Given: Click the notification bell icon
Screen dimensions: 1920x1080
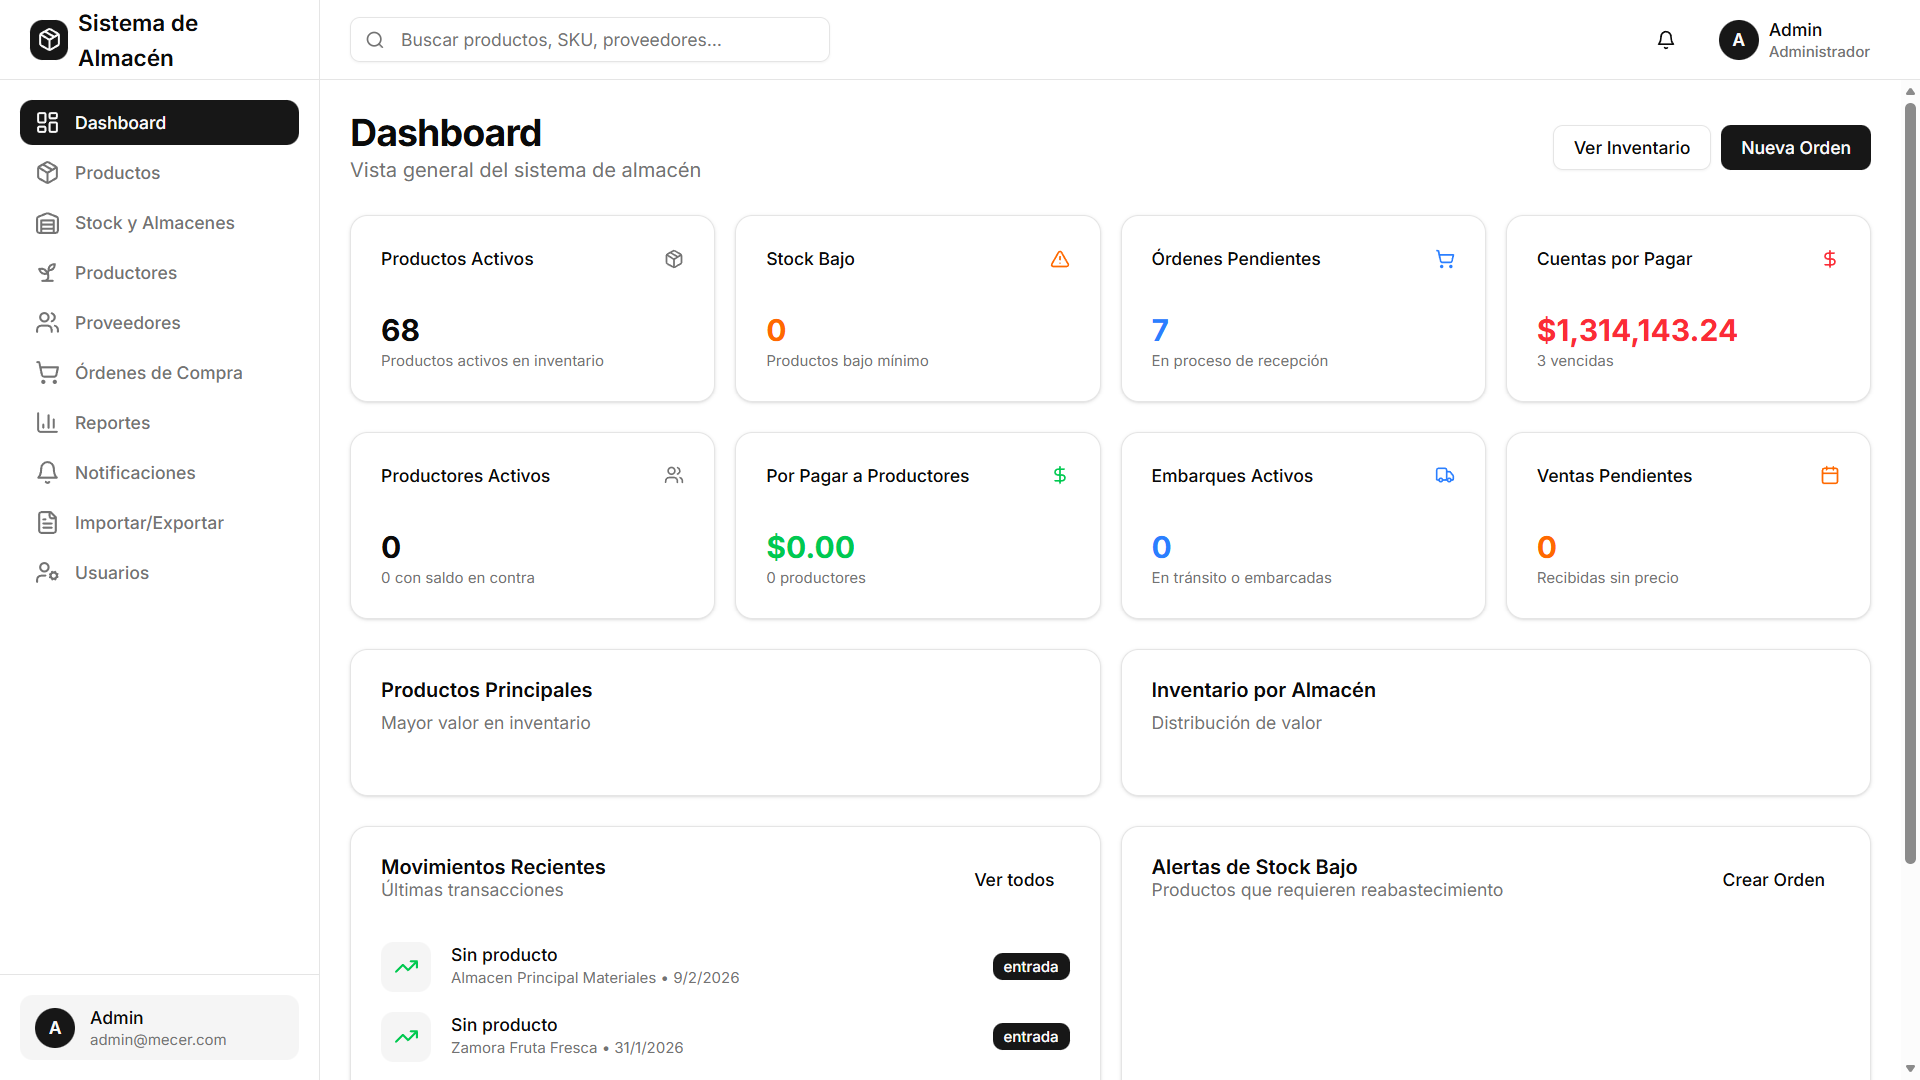Looking at the screenshot, I should coord(1665,40).
